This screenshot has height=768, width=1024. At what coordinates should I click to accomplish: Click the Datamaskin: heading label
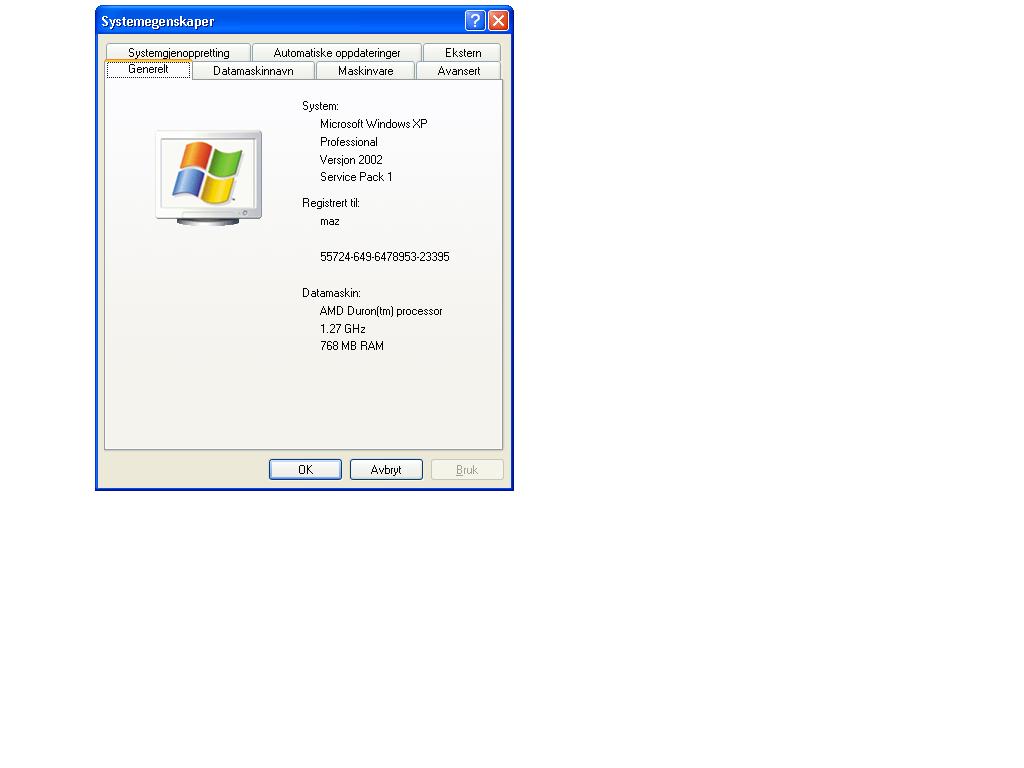331,293
